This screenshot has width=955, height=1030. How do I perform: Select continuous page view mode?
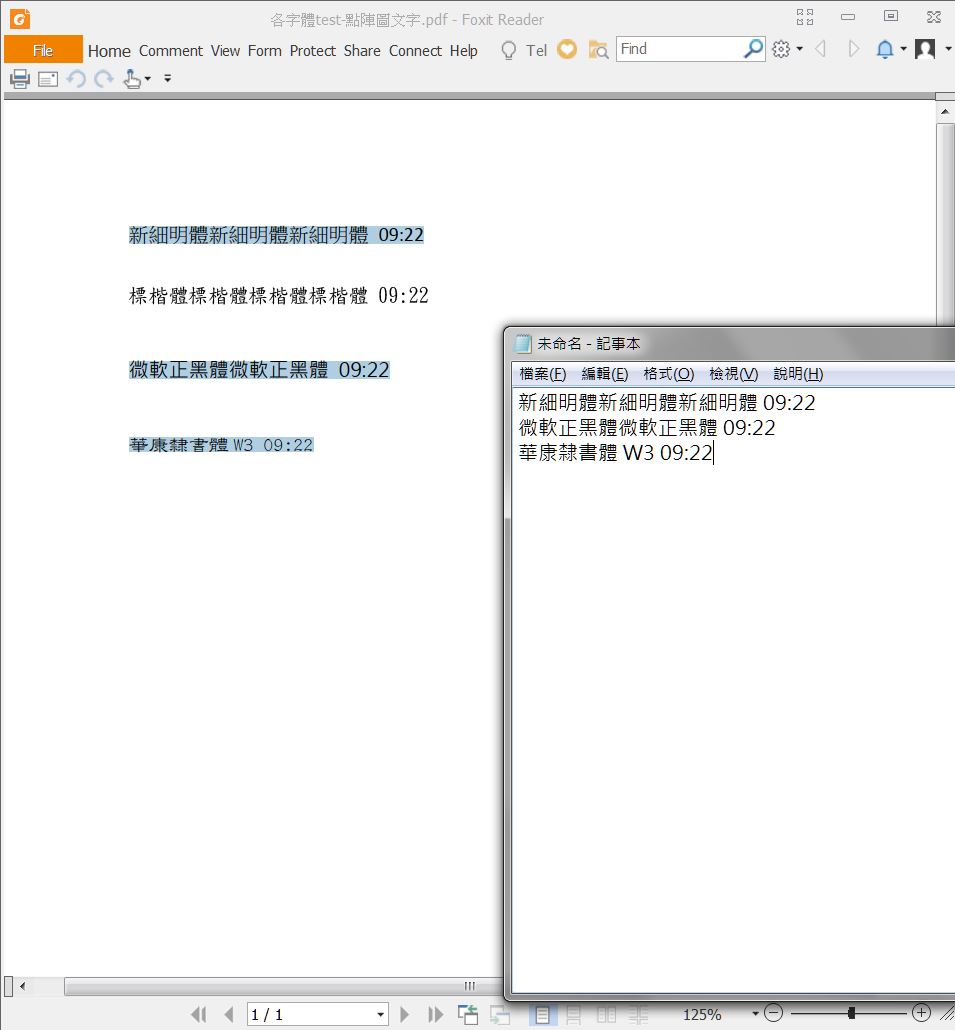pyautogui.click(x=574, y=1015)
